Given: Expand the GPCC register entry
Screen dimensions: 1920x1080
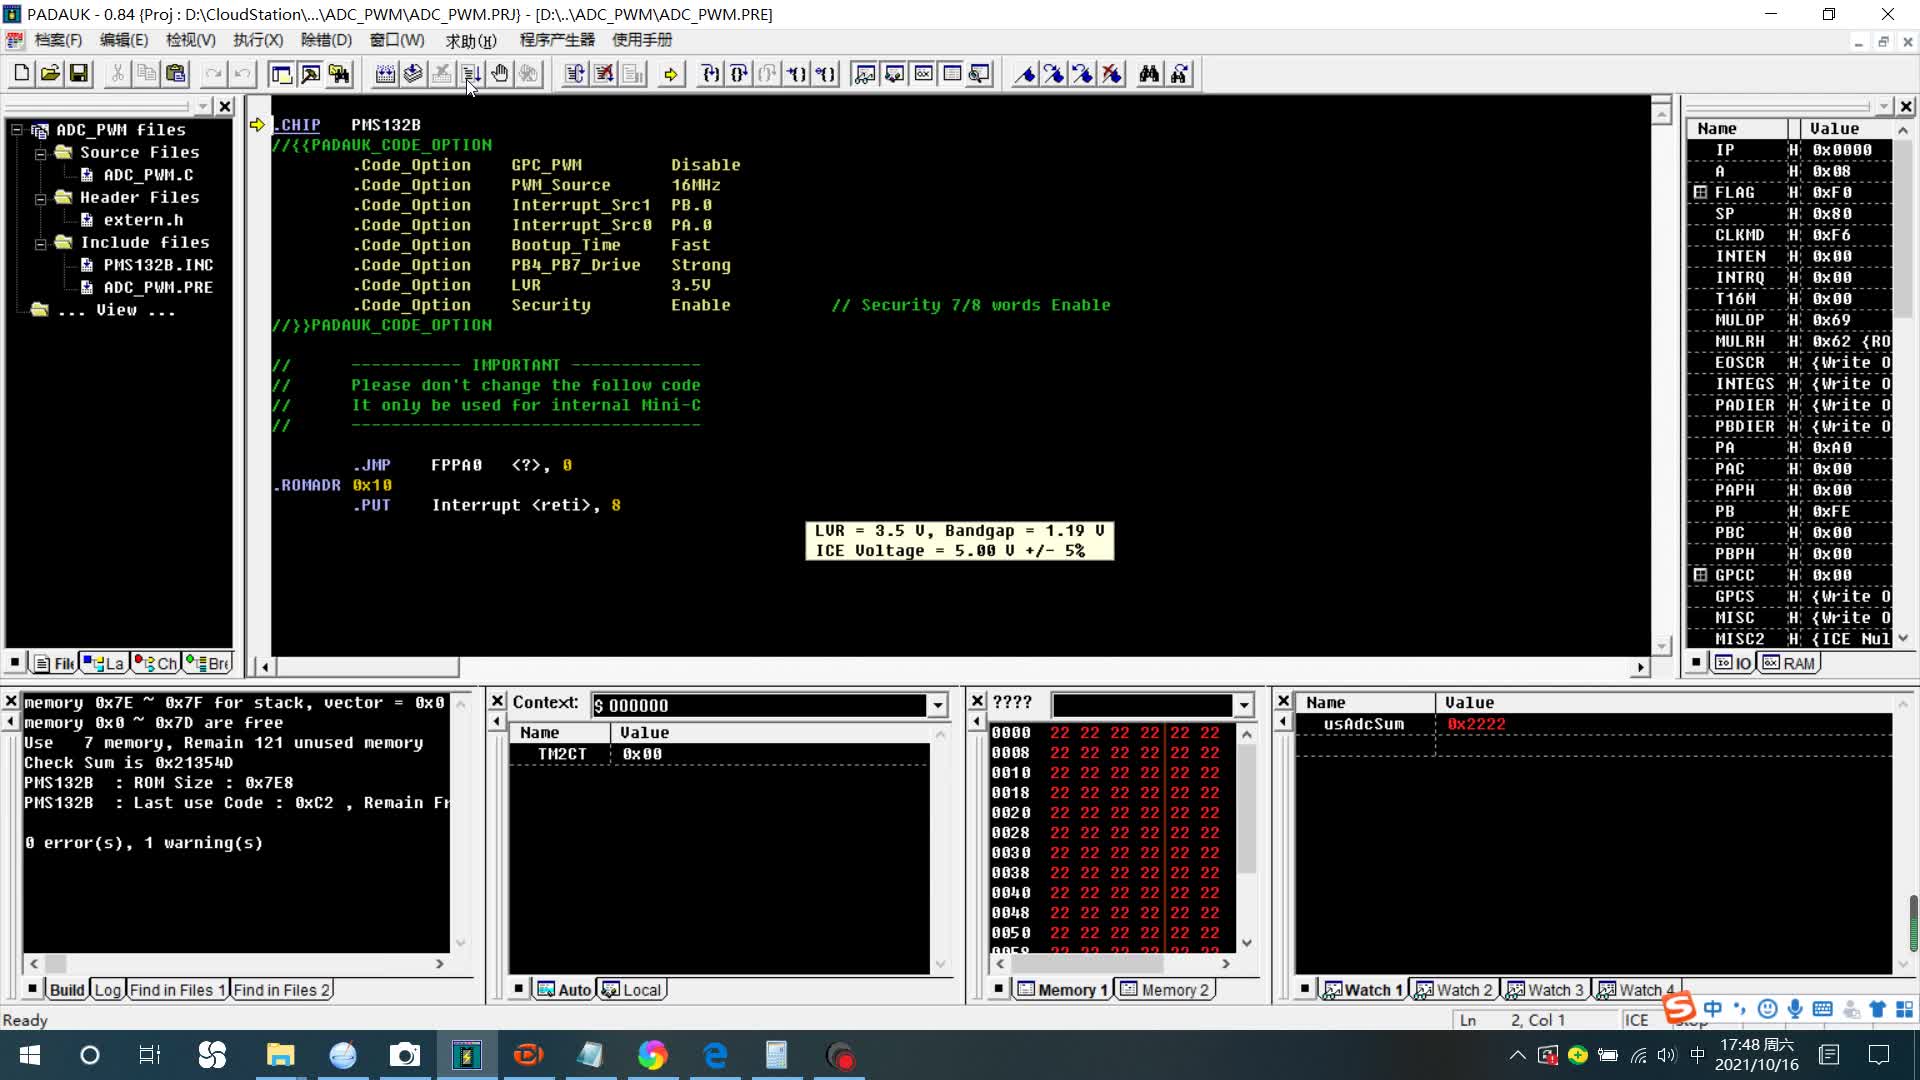Looking at the screenshot, I should pyautogui.click(x=1701, y=575).
